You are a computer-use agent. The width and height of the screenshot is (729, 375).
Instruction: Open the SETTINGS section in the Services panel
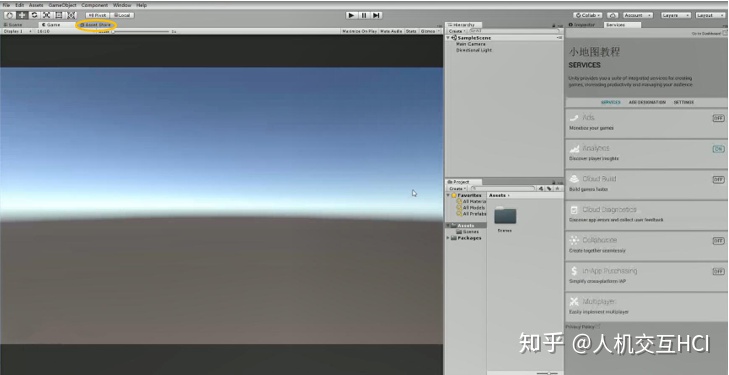tap(683, 102)
